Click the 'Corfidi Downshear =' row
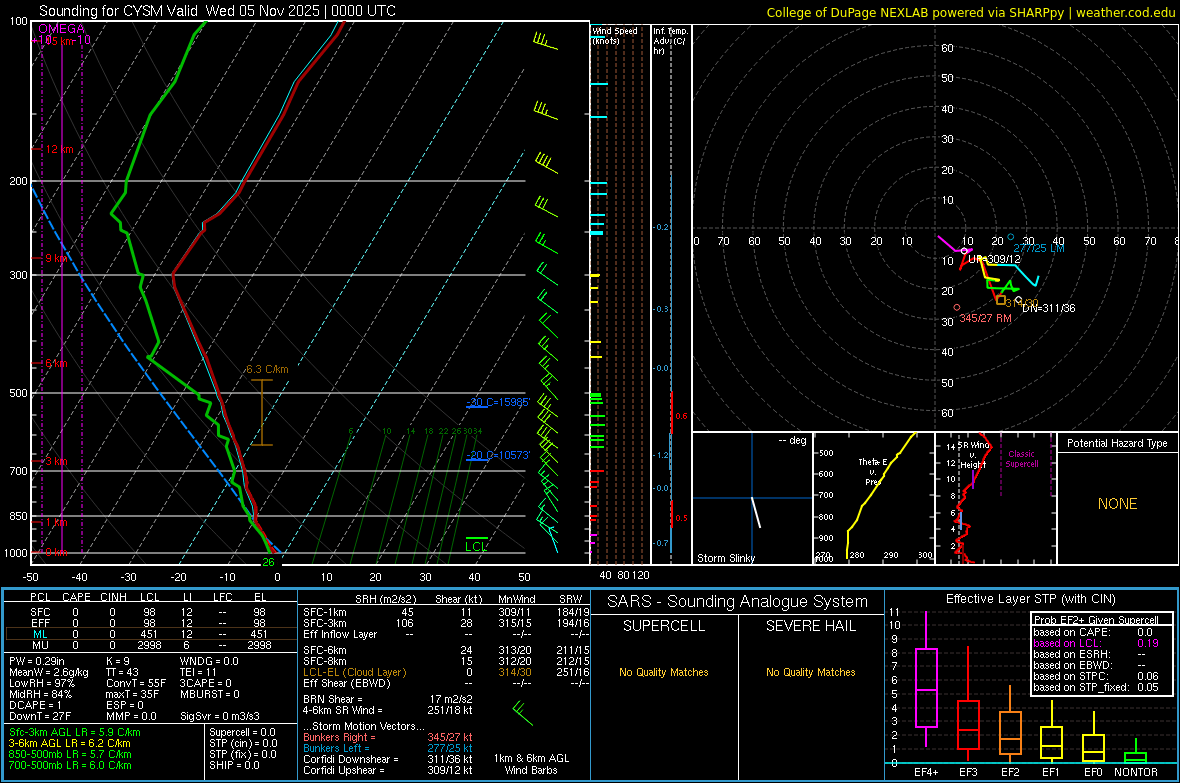Image resolution: width=1180 pixels, height=783 pixels. tap(388, 759)
